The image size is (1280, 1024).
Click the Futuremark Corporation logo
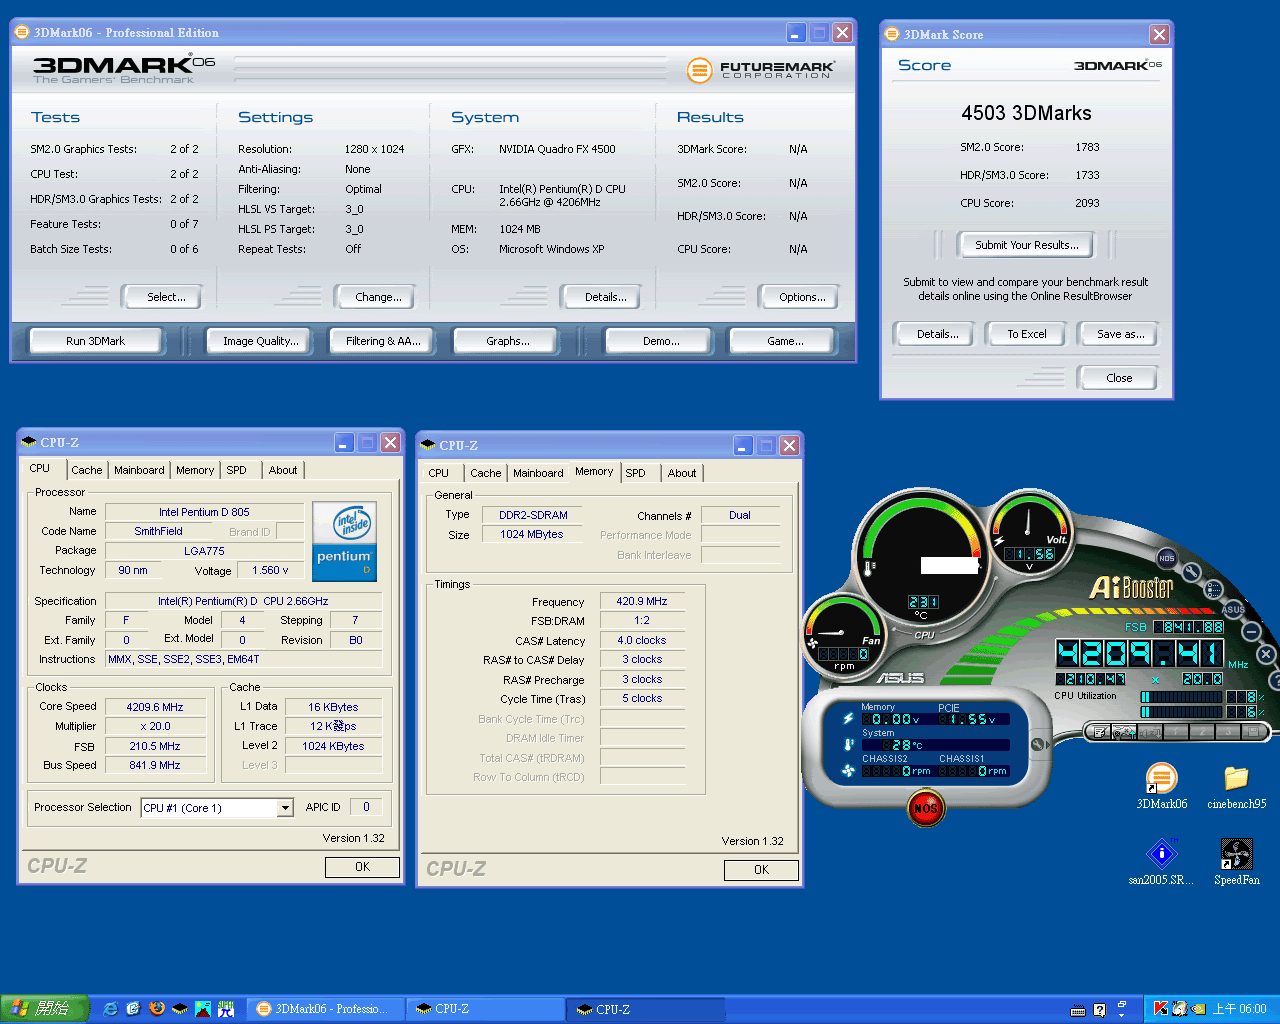coord(761,70)
